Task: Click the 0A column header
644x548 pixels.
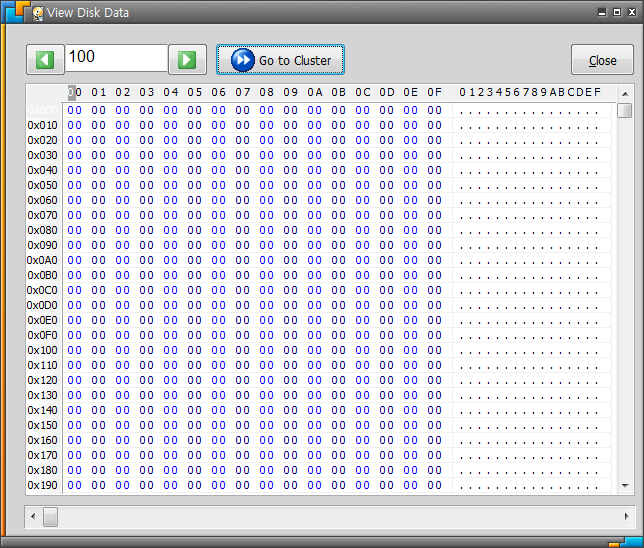Action: click(x=314, y=92)
